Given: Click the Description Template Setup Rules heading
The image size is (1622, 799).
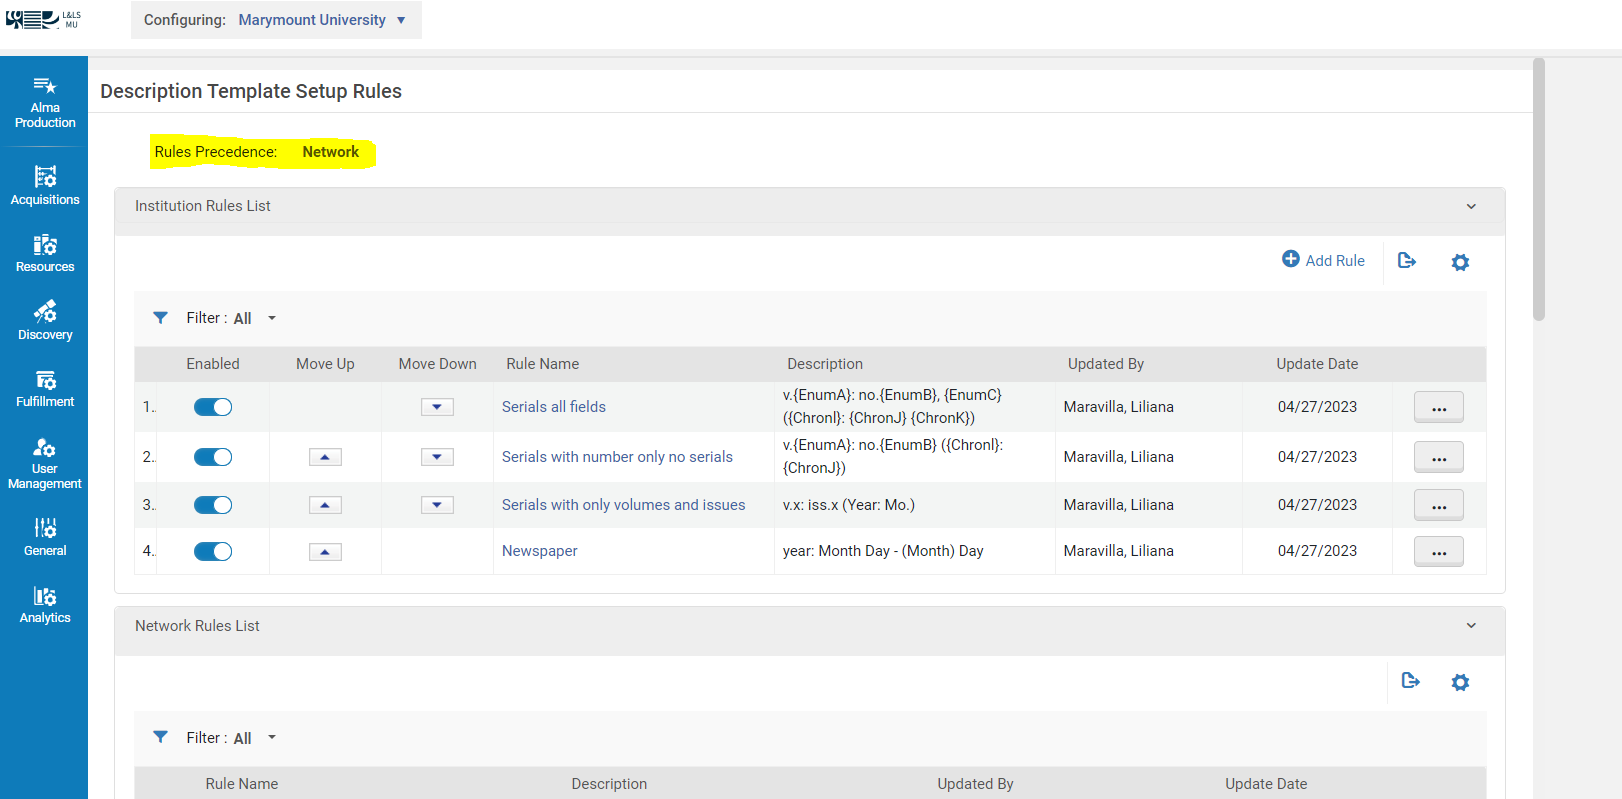Looking at the screenshot, I should [x=251, y=91].
